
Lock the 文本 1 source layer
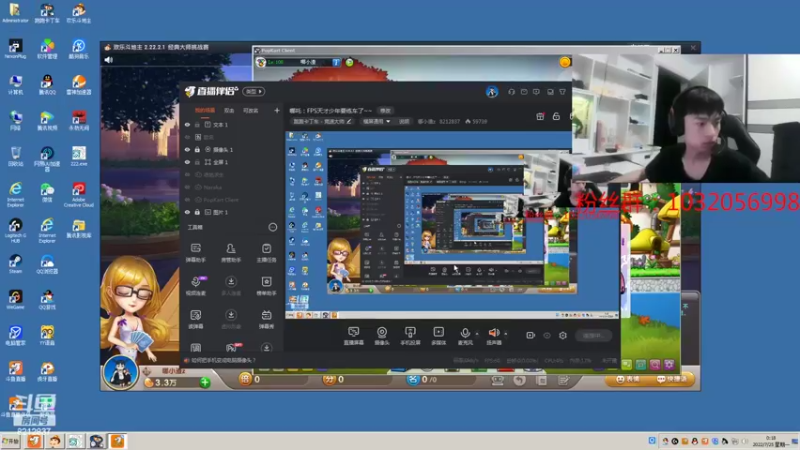pos(197,124)
